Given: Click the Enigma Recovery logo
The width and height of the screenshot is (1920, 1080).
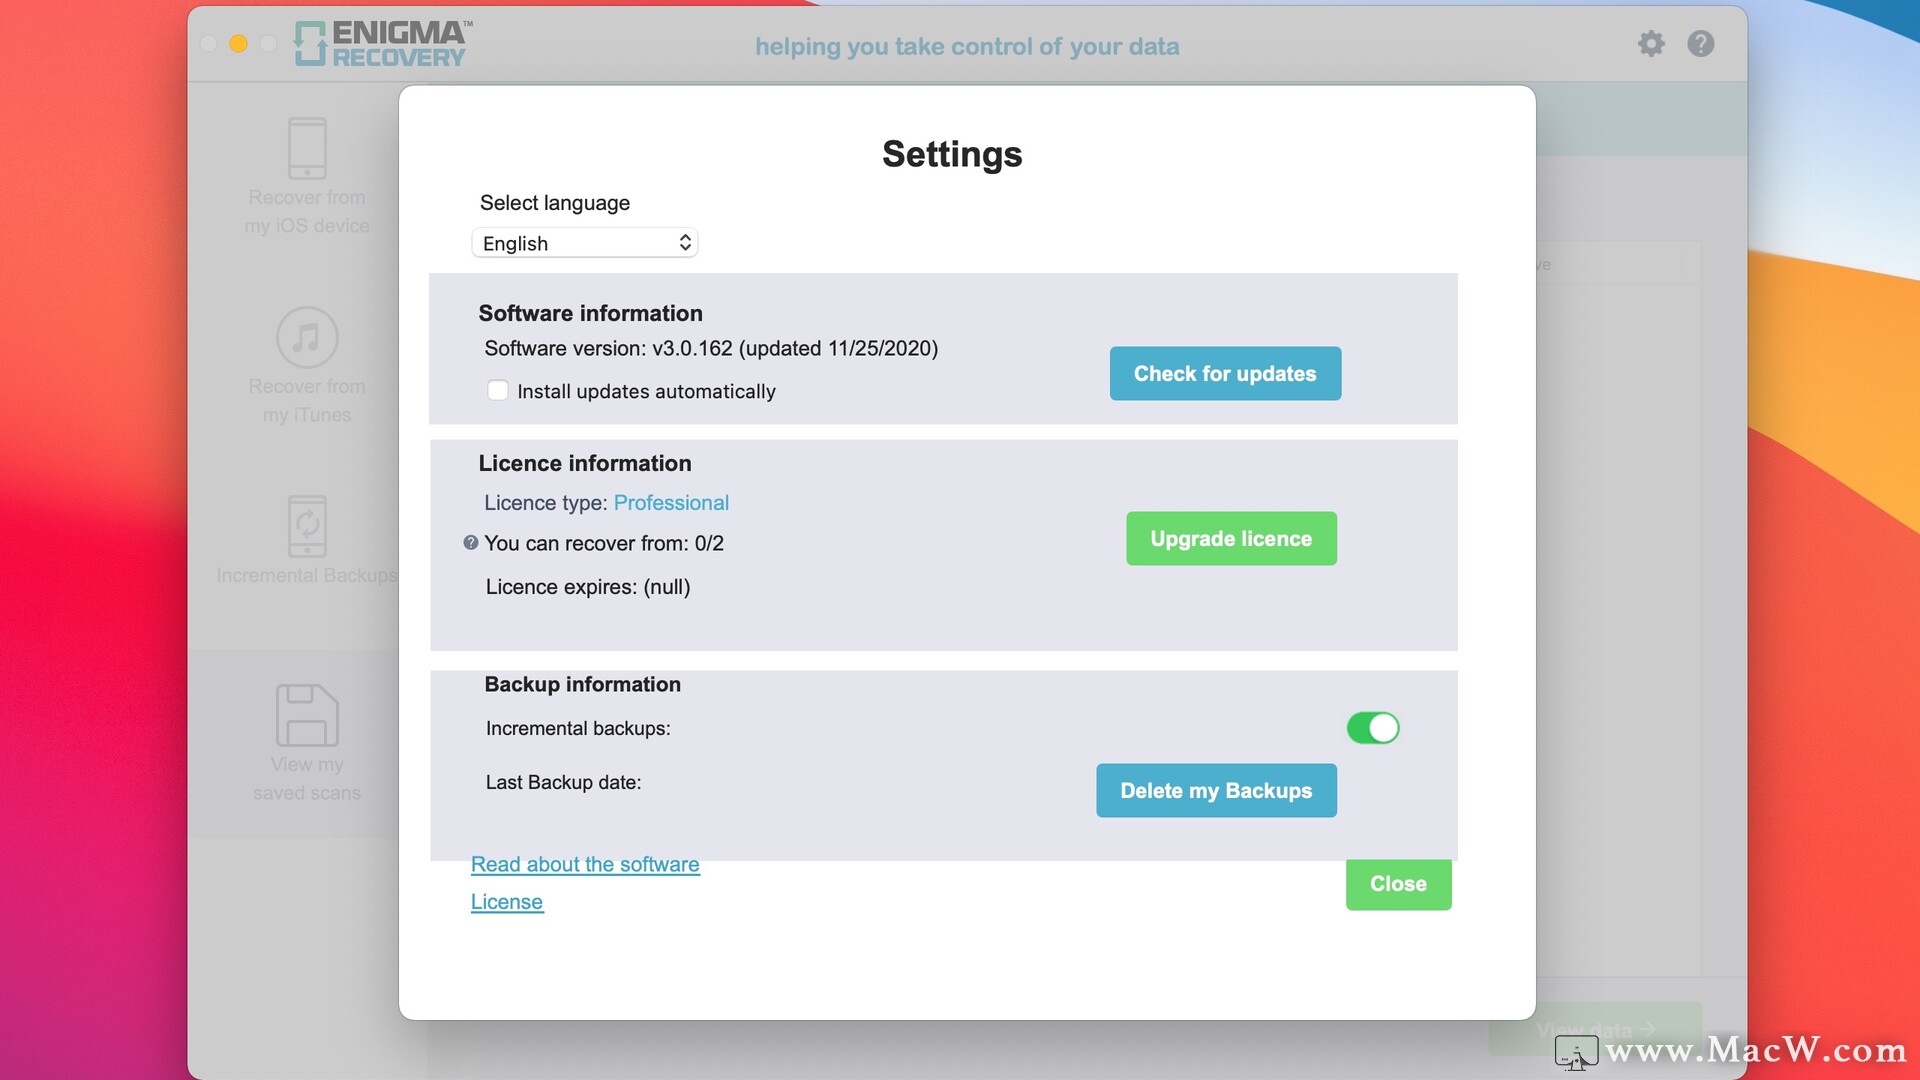Looking at the screenshot, I should (x=383, y=44).
